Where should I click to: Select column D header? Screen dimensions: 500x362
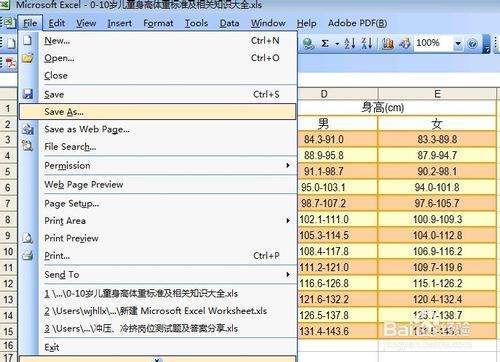(338, 94)
